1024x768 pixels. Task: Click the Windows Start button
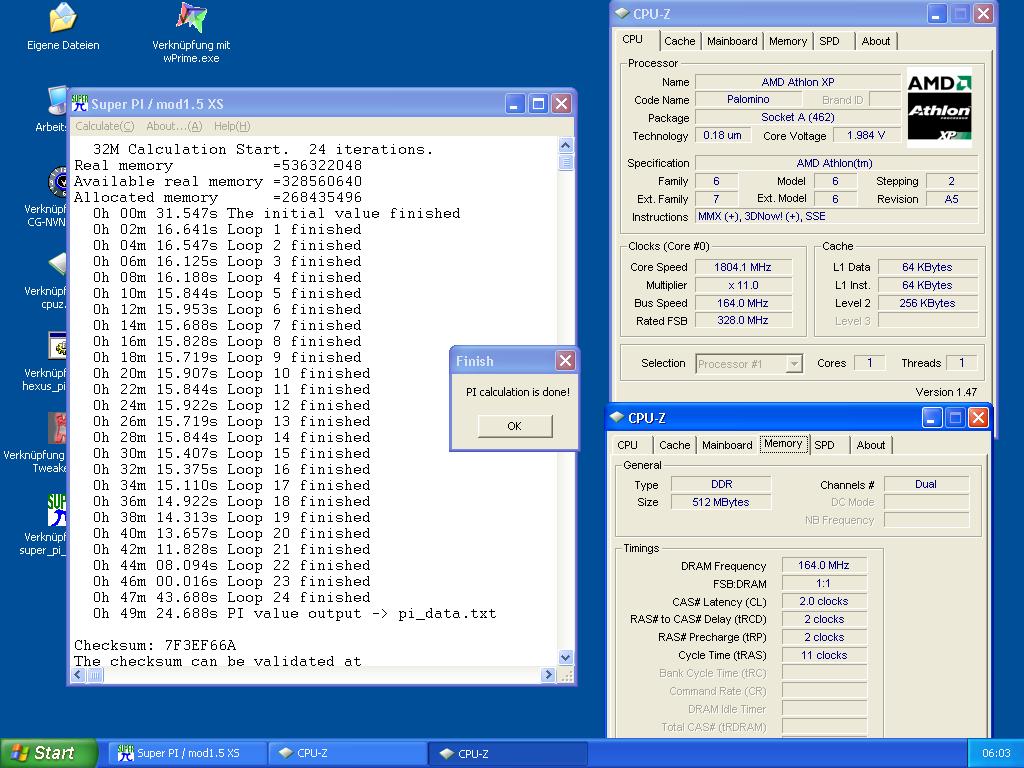(48, 753)
